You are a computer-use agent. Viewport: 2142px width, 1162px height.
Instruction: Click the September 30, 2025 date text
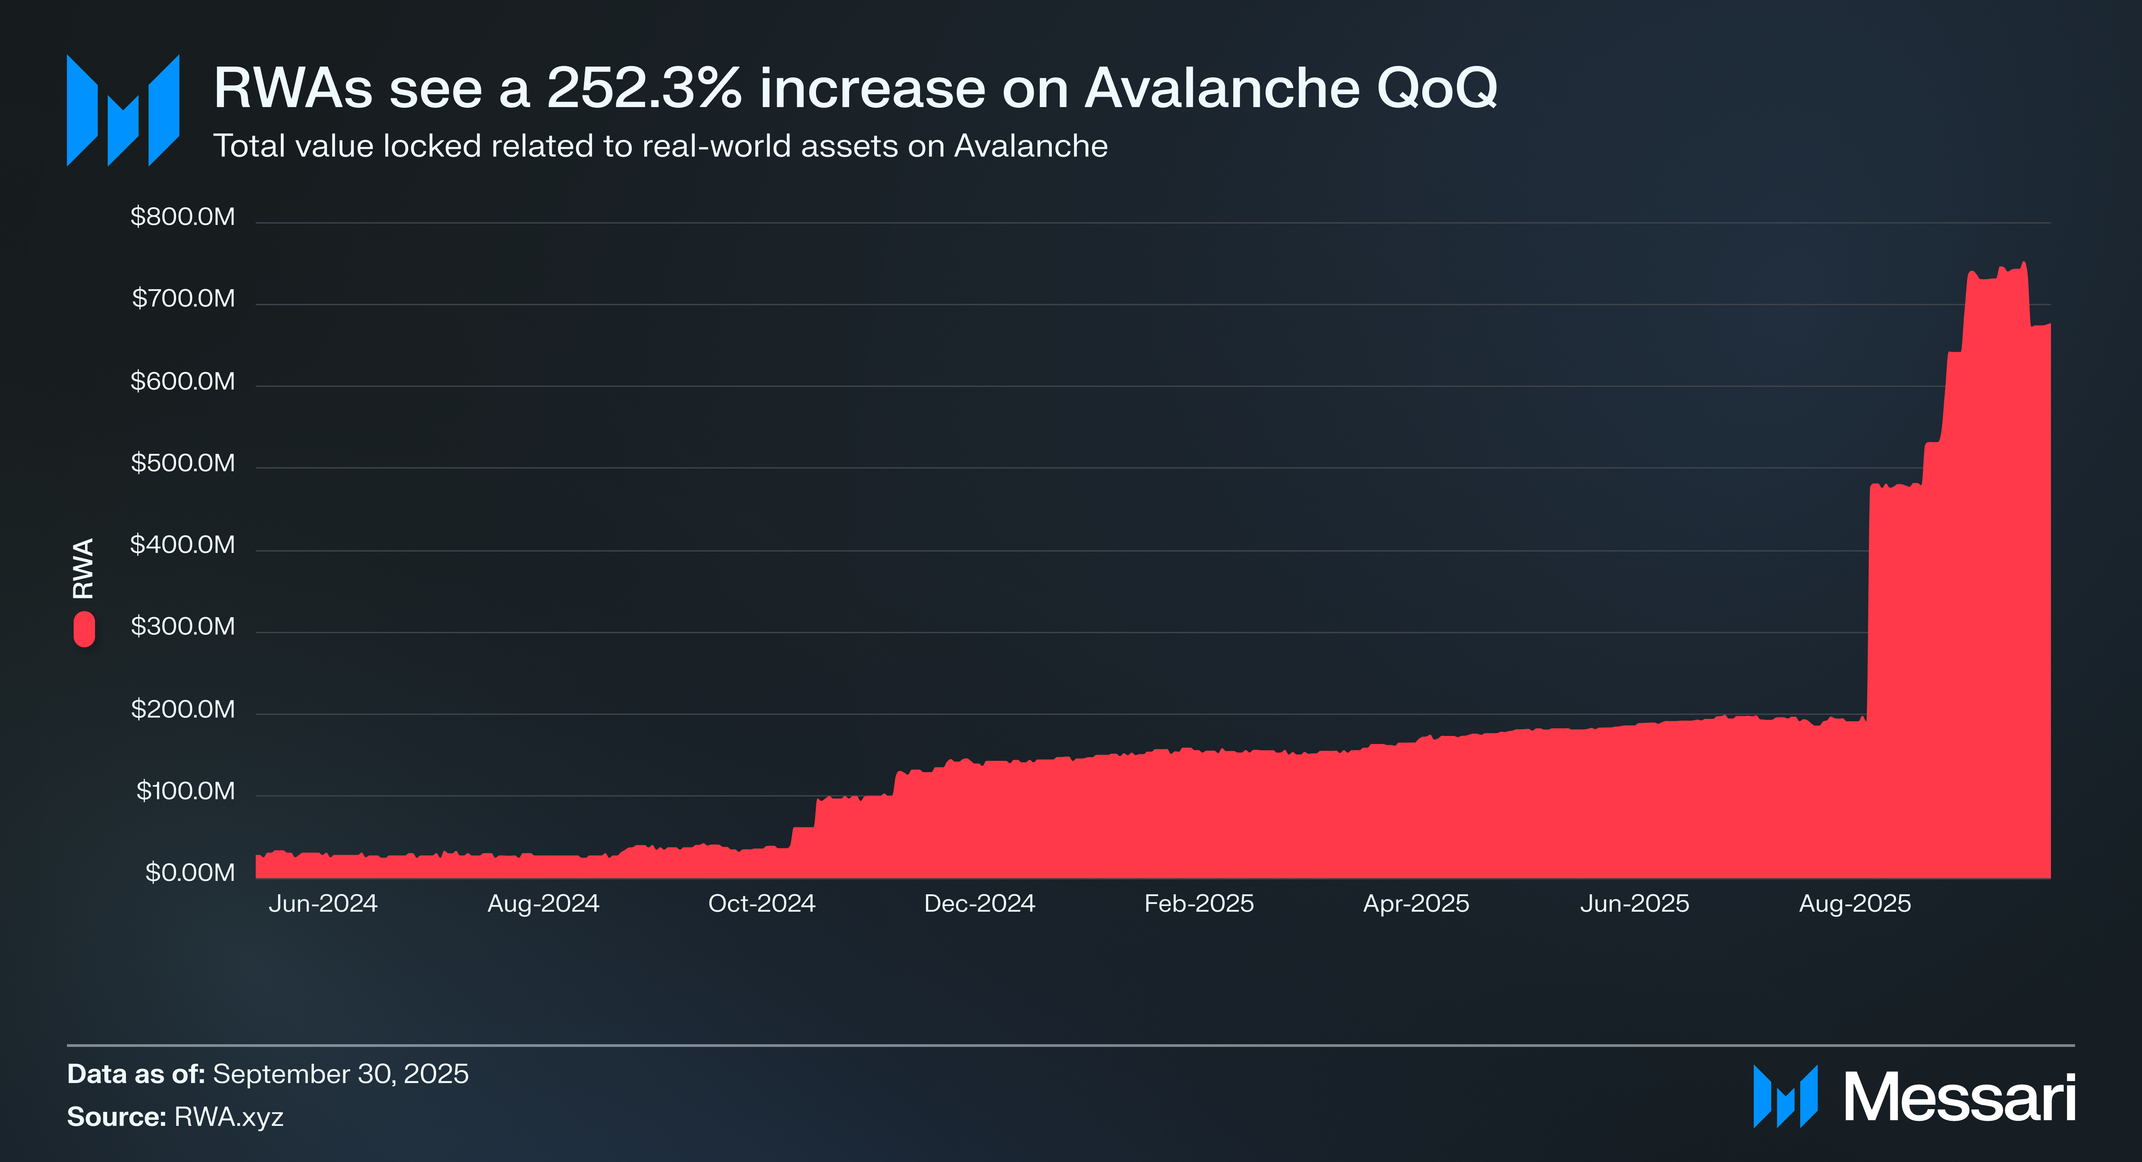340,1074
